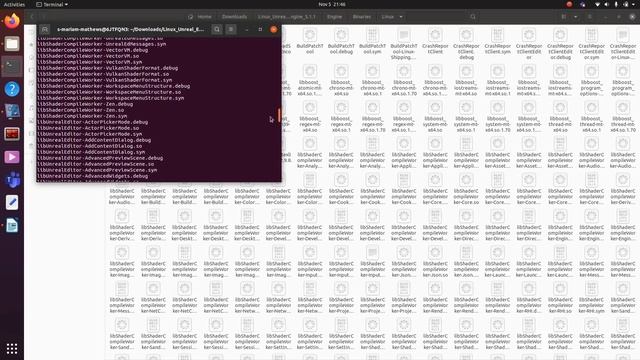This screenshot has height=360, width=640.
Task: Go to Downloads in the Files path bar
Action: click(234, 17)
